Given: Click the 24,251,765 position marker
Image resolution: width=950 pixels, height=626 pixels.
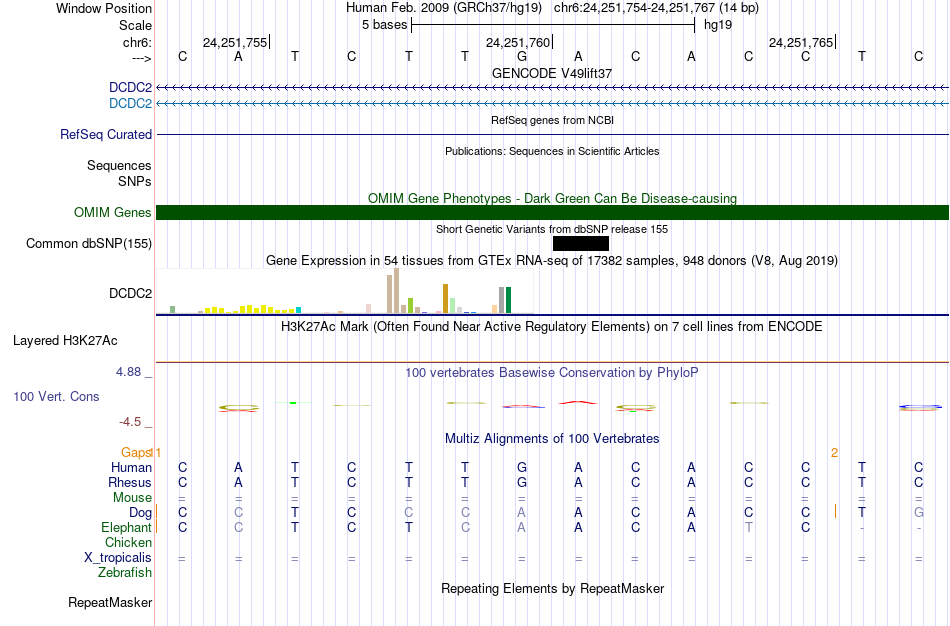Looking at the screenshot, I should [x=801, y=42].
